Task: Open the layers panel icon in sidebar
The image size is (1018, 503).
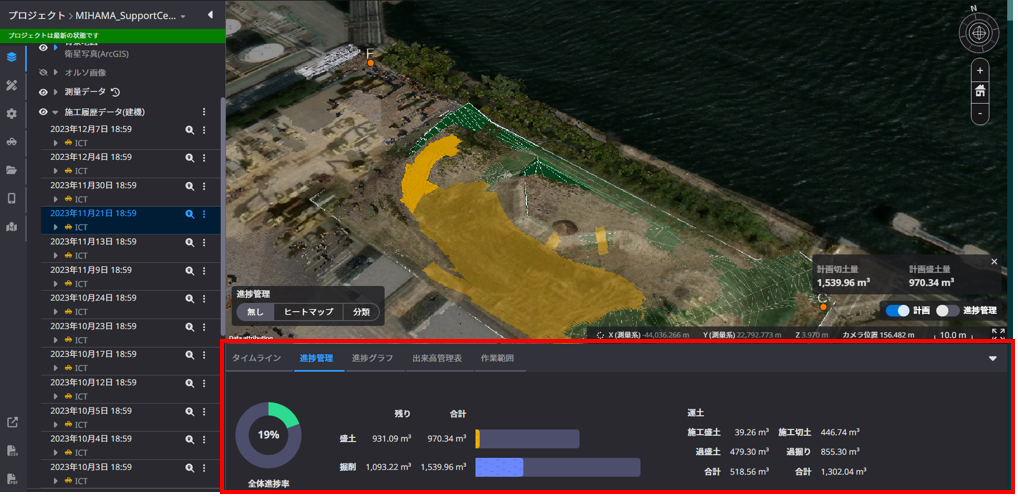Action: coord(12,56)
